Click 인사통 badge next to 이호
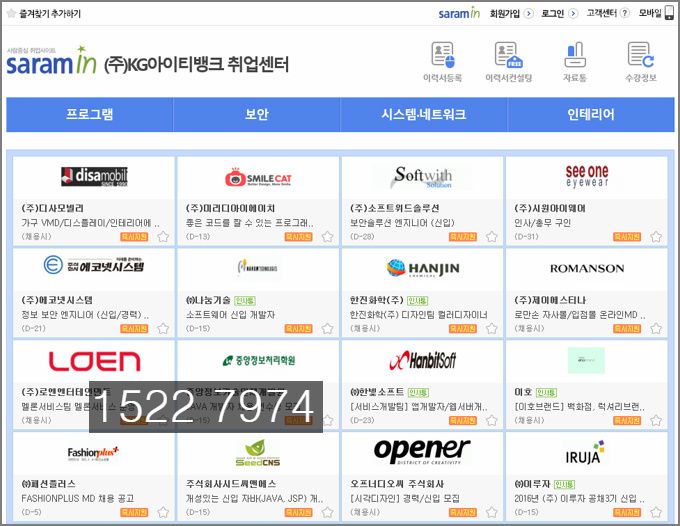The image size is (680, 526). coord(546,392)
